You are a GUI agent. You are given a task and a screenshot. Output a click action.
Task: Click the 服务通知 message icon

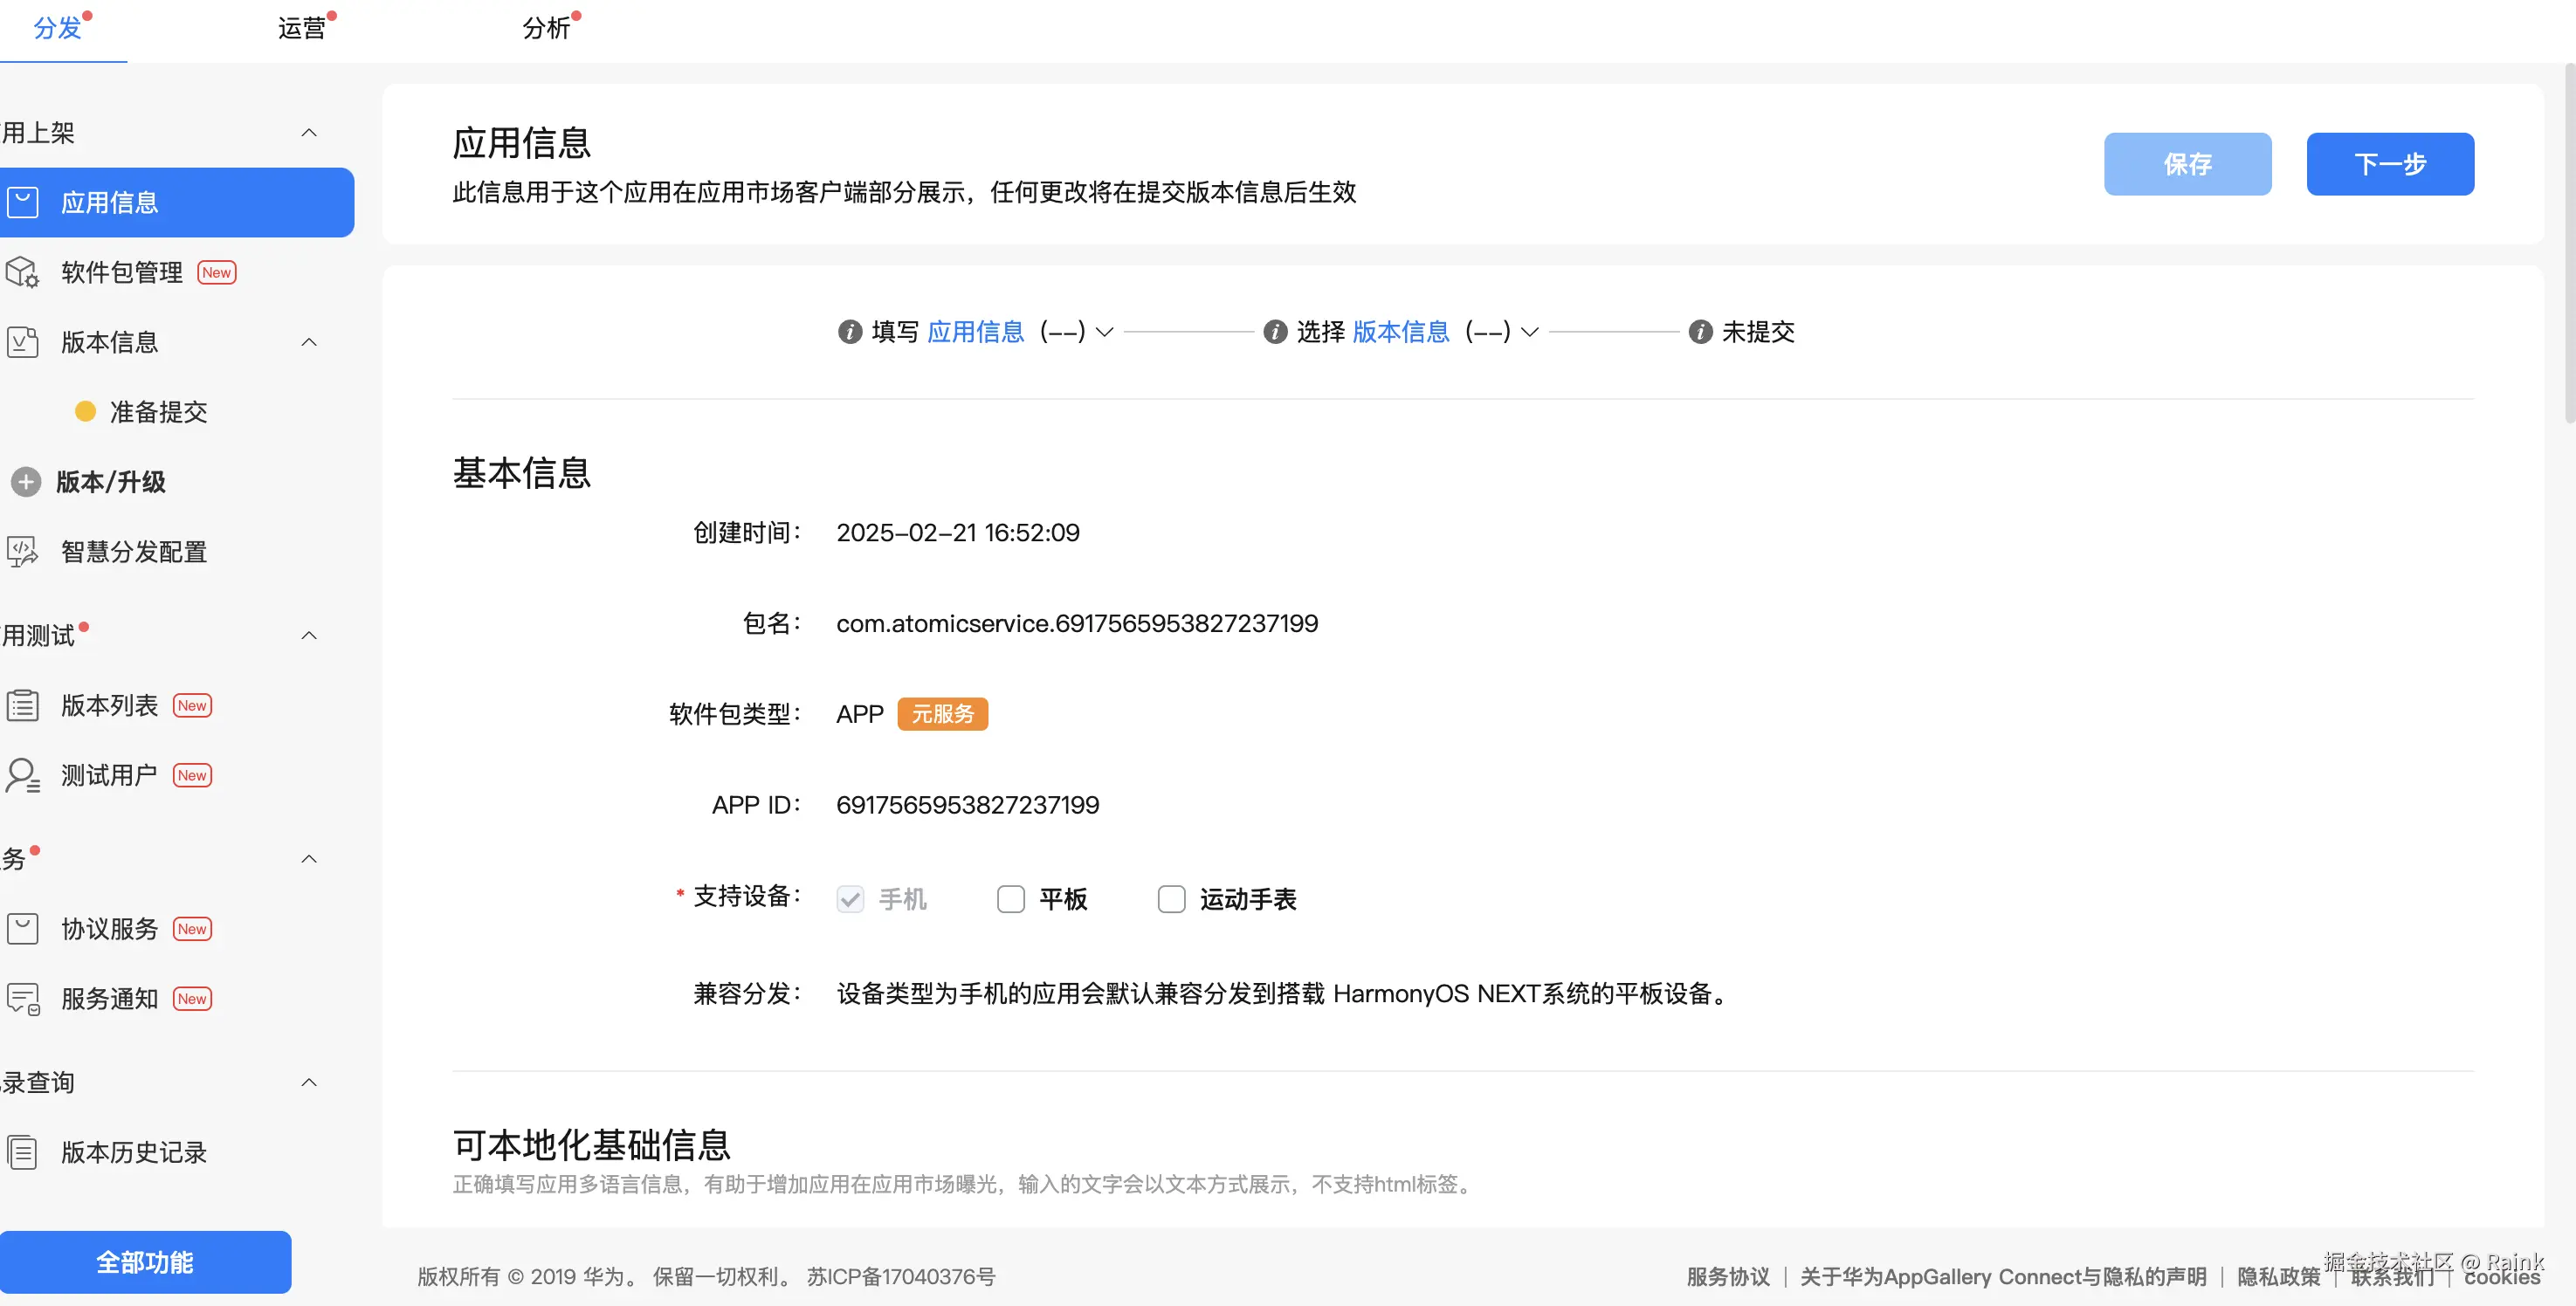pos(22,999)
